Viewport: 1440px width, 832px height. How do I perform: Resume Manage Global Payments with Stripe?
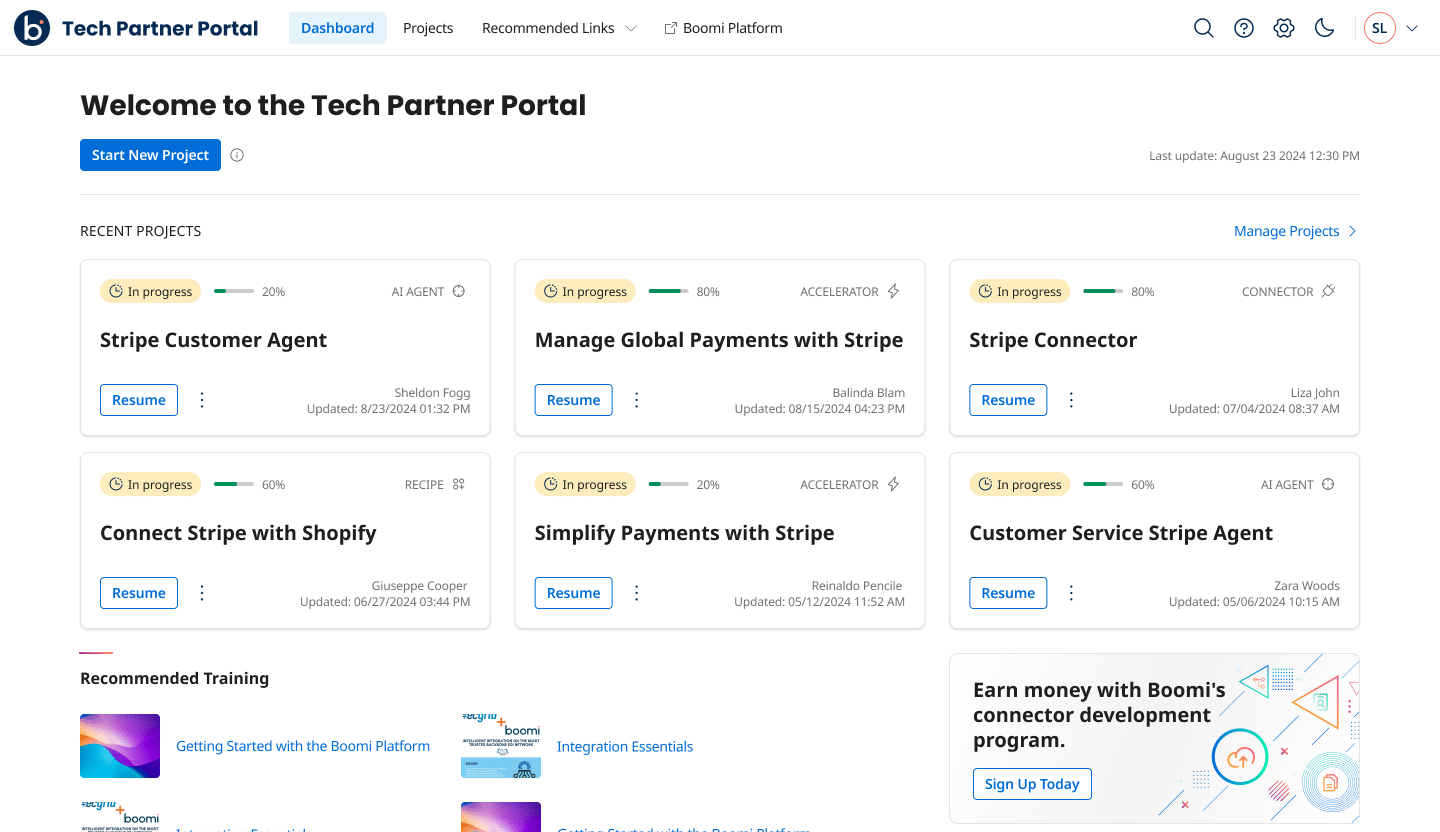(574, 400)
